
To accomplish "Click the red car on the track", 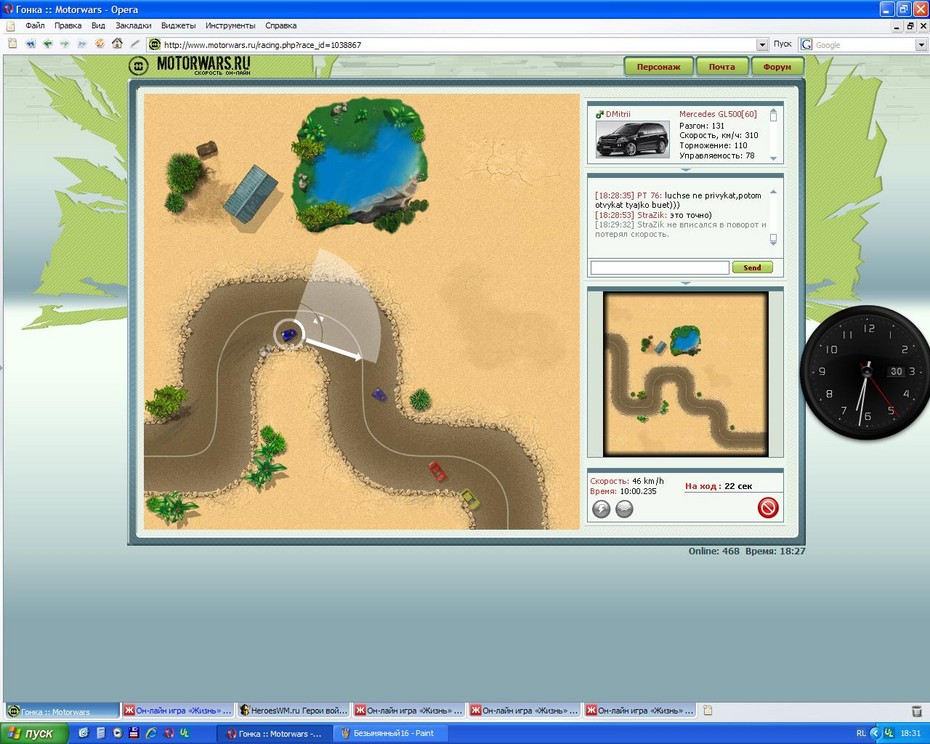I will click(438, 471).
